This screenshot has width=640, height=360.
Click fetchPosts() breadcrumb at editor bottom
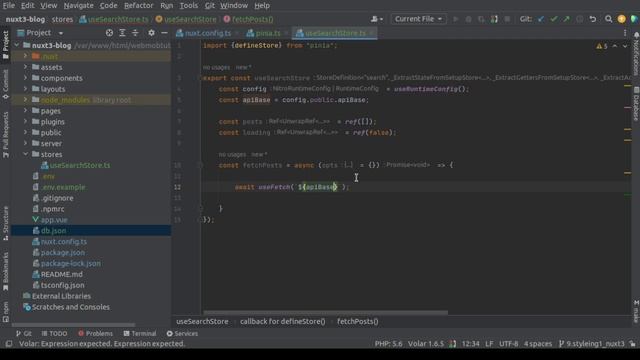tap(358, 322)
